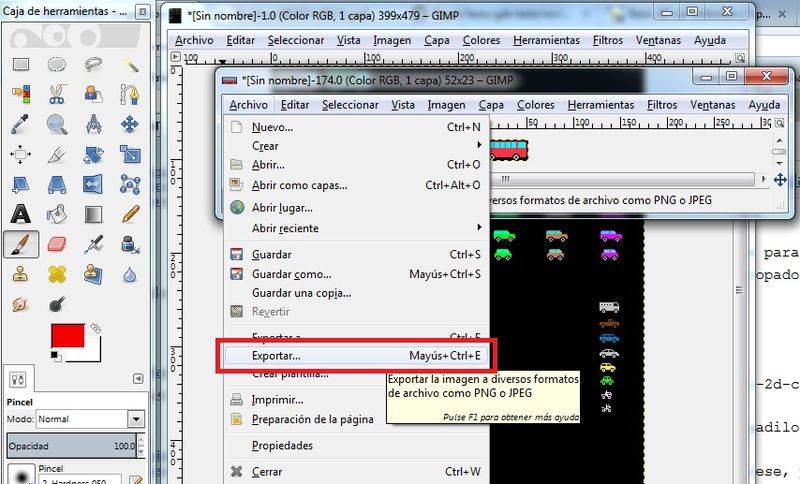
Task: Select the Alignment tool
Action: pos(21,154)
